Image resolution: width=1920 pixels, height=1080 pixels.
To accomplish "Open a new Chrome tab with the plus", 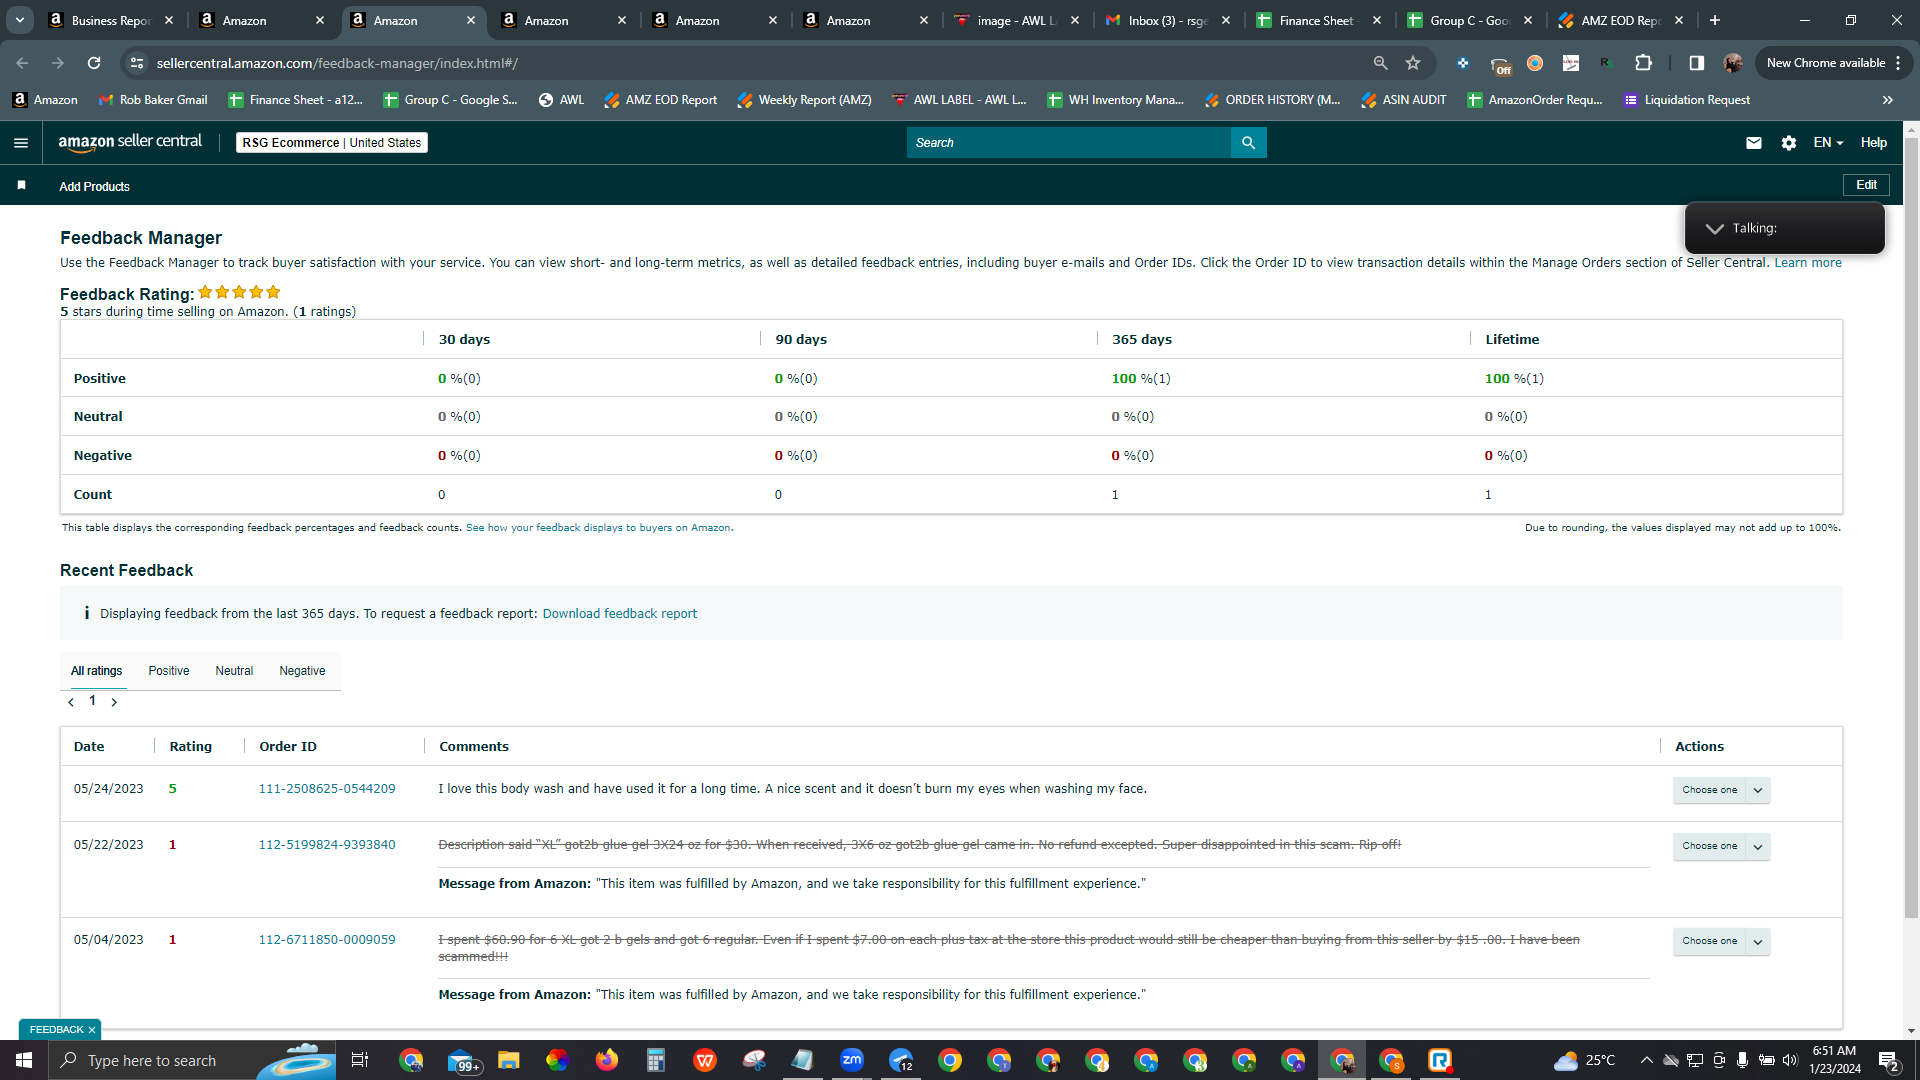I will pyautogui.click(x=1714, y=20).
